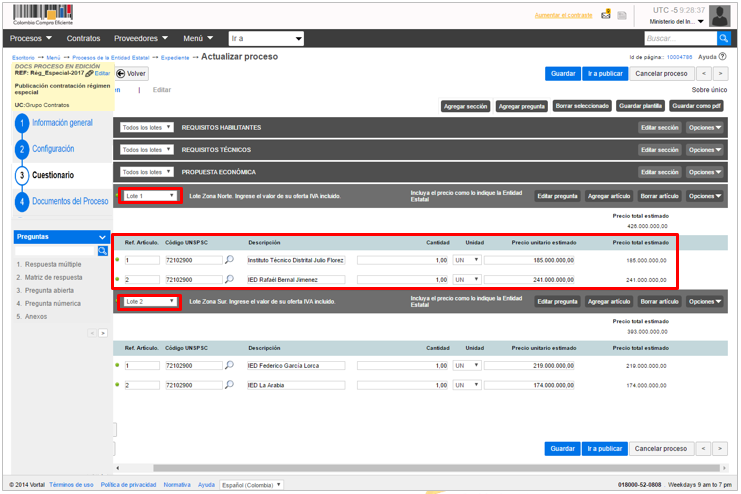Image resolution: width=741 pixels, height=494 pixels.
Task: Click Política de privacidad footer link
Action: [128, 485]
